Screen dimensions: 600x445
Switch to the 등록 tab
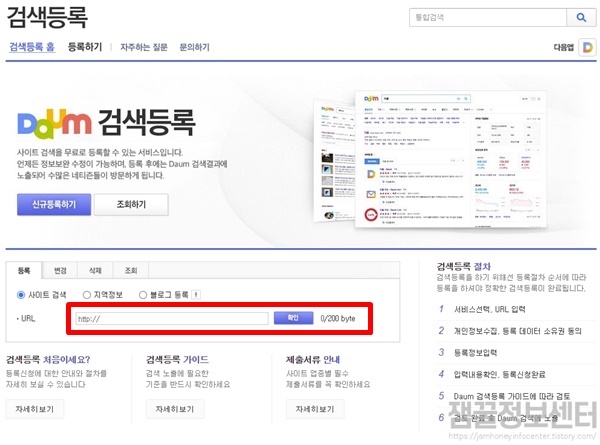click(x=24, y=271)
